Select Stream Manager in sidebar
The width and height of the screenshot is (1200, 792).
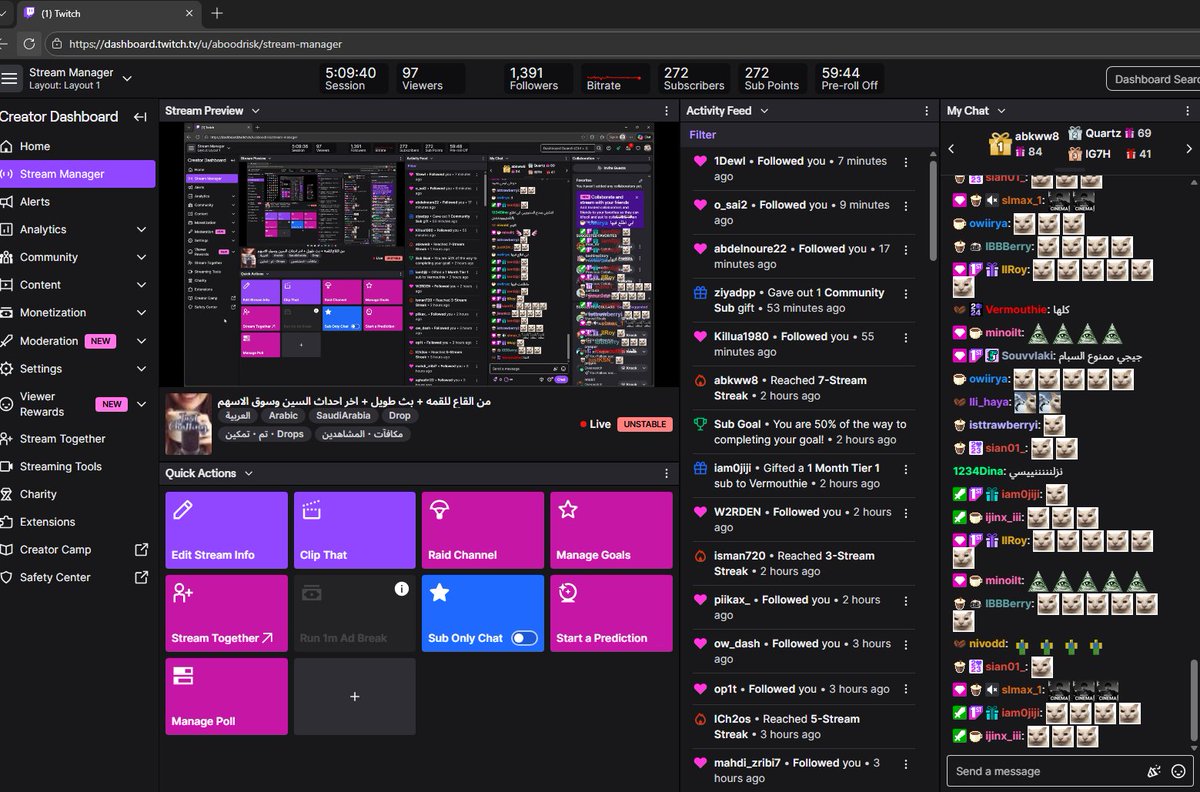77,174
